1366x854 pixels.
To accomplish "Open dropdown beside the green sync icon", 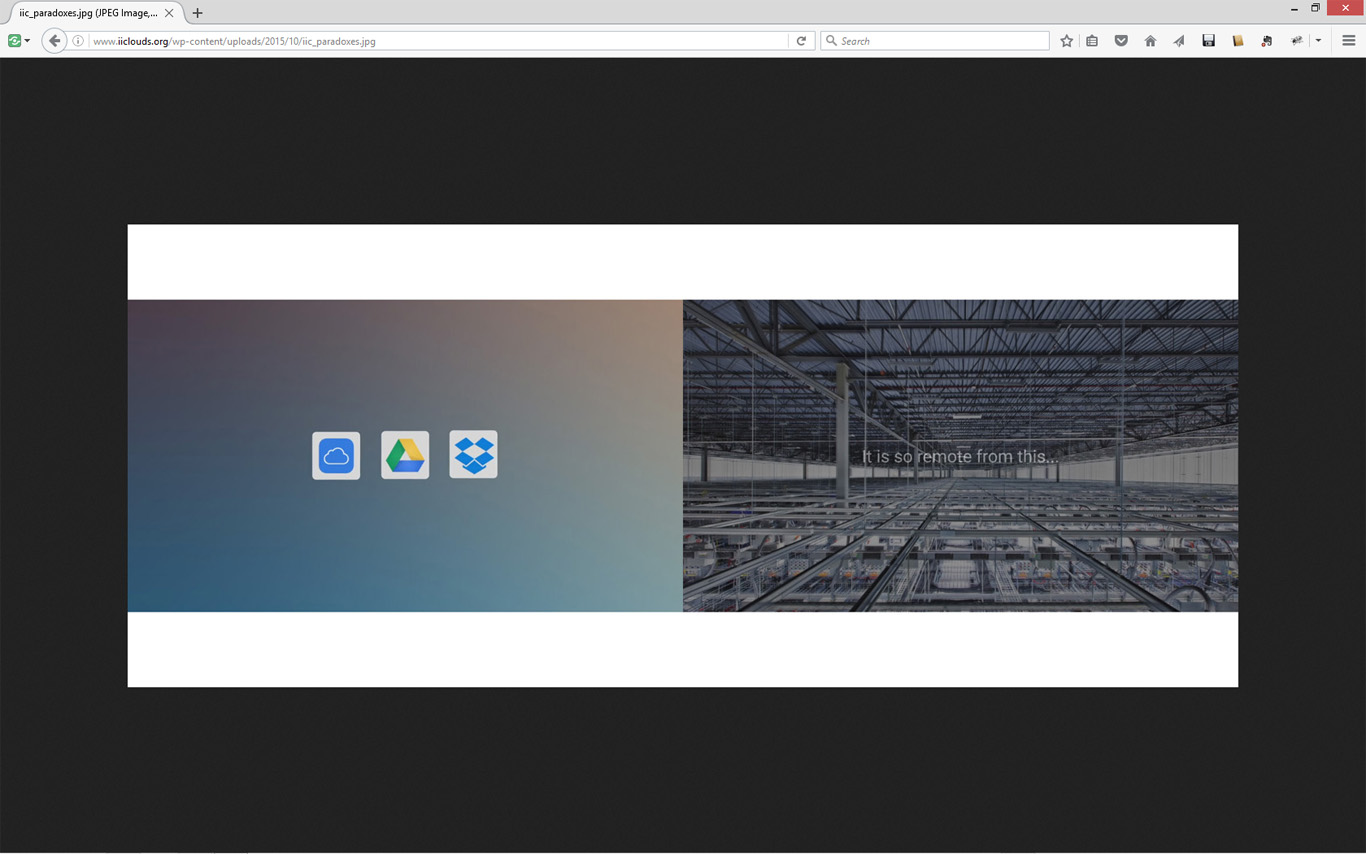I will (x=27, y=41).
